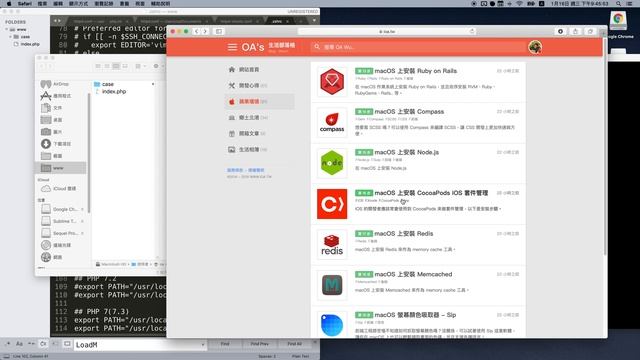The image size is (640, 360).
Task: Expand the case folder in the Sublime sidebar
Action: (11, 37)
